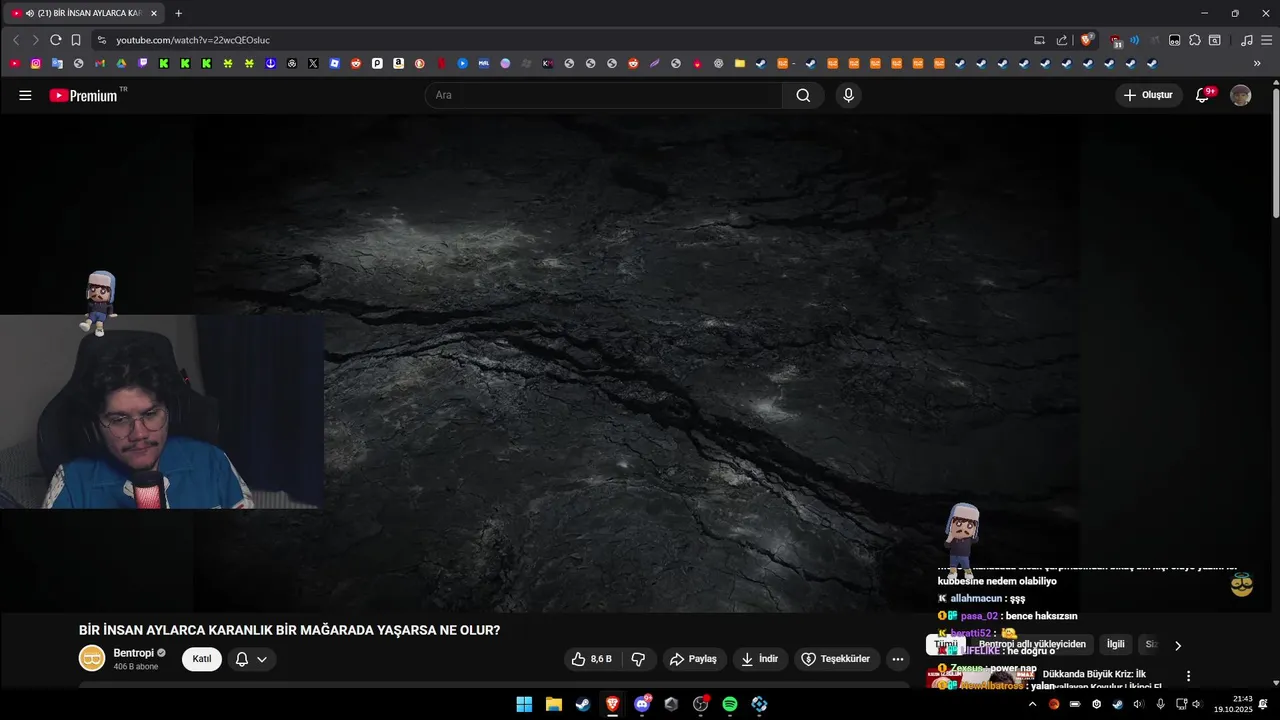Reload the page with the refresh icon
Screen dimensions: 1280x720
pos(56,40)
